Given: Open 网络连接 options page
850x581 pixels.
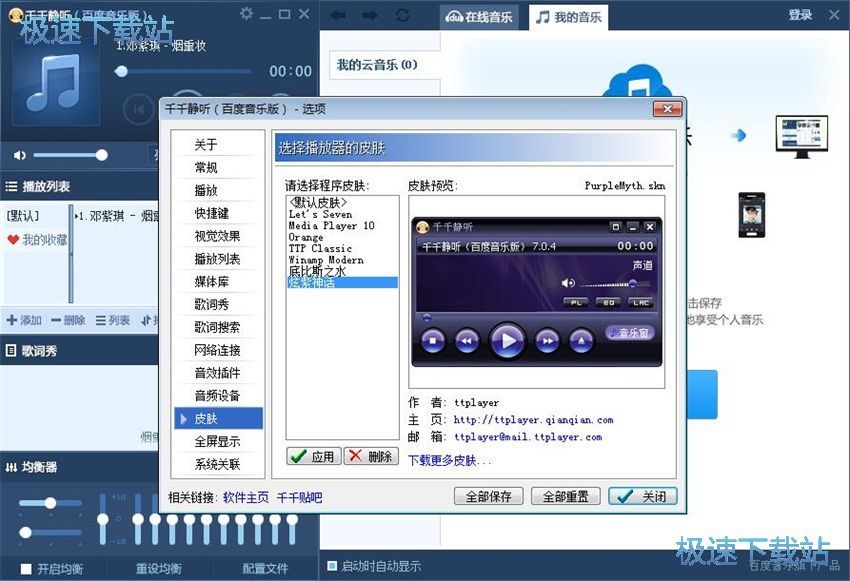Looking at the screenshot, I should [x=218, y=350].
